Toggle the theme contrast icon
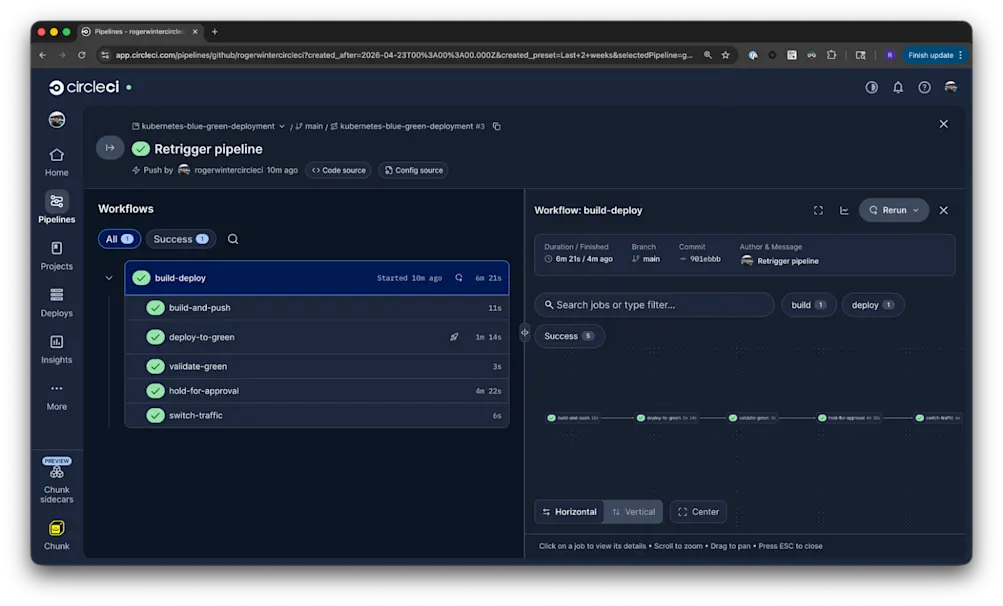 (871, 87)
